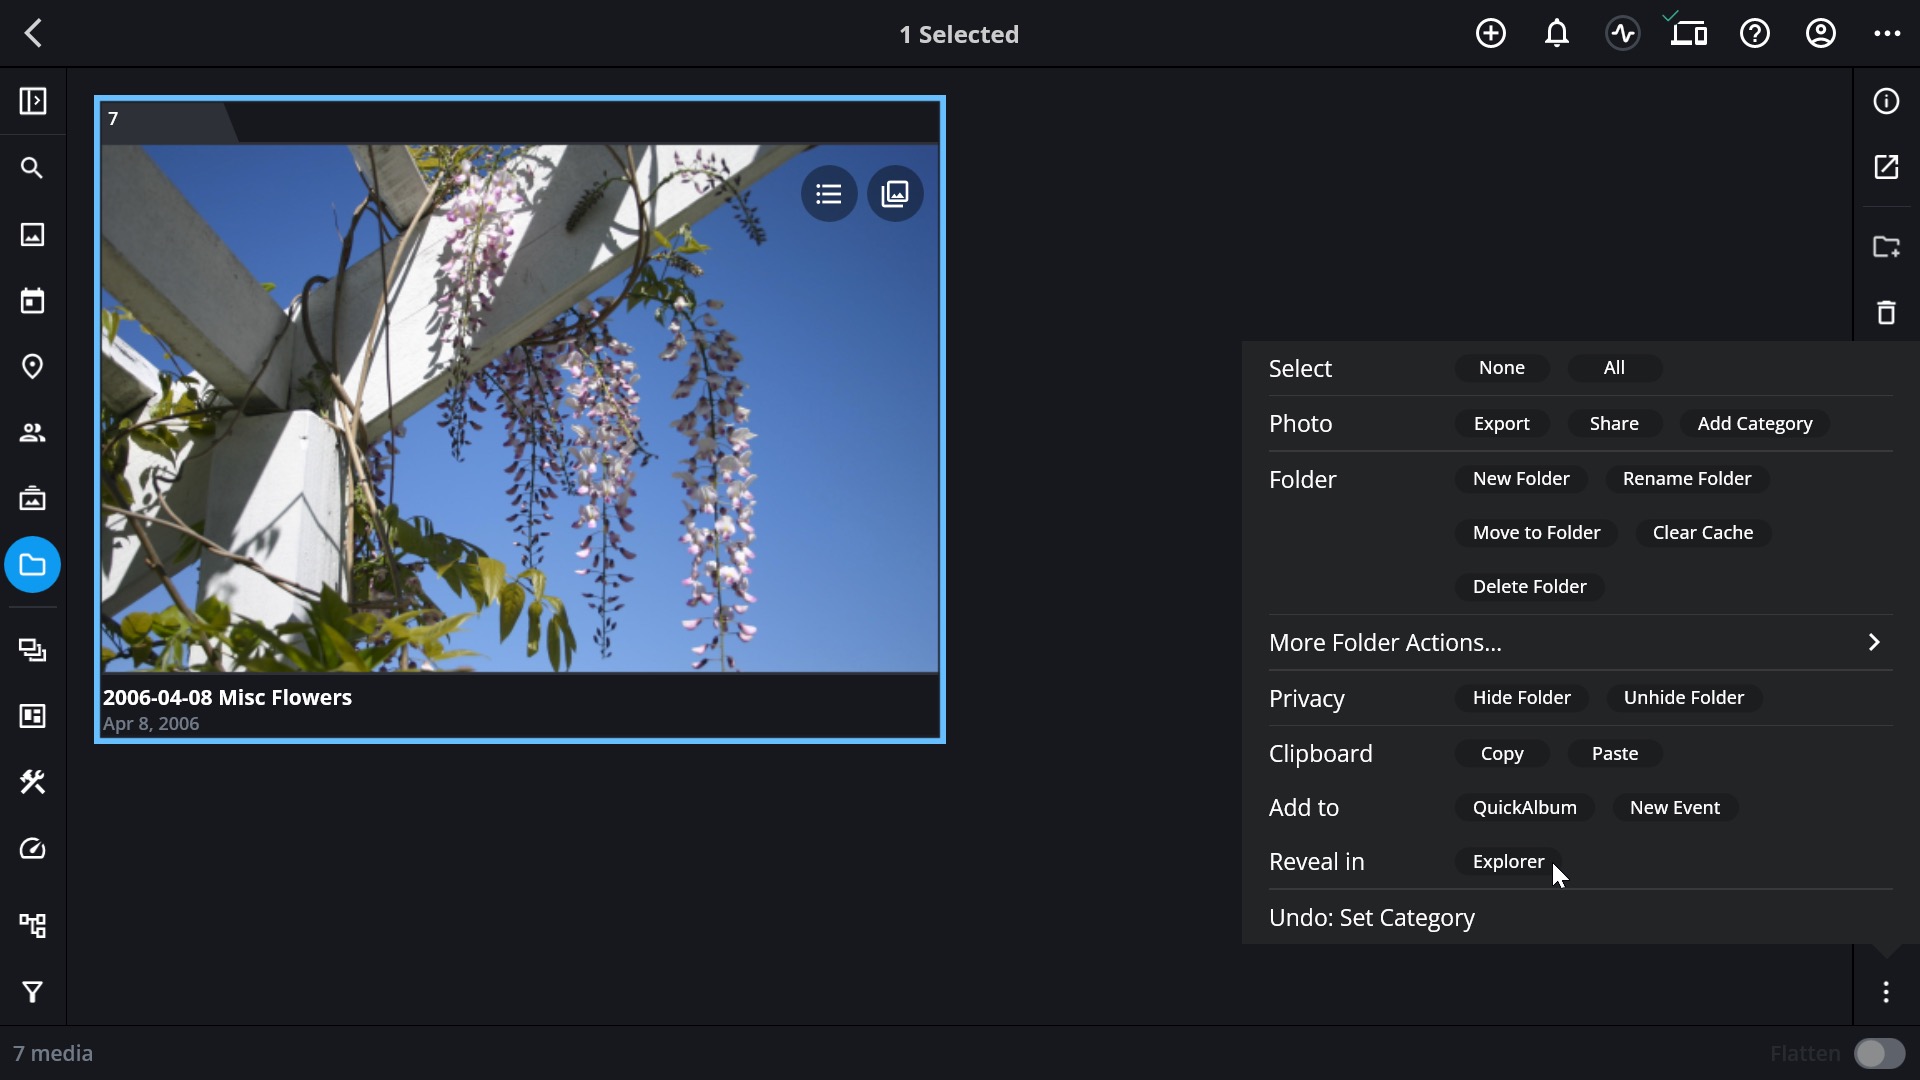Go back with the back arrow

[34, 34]
